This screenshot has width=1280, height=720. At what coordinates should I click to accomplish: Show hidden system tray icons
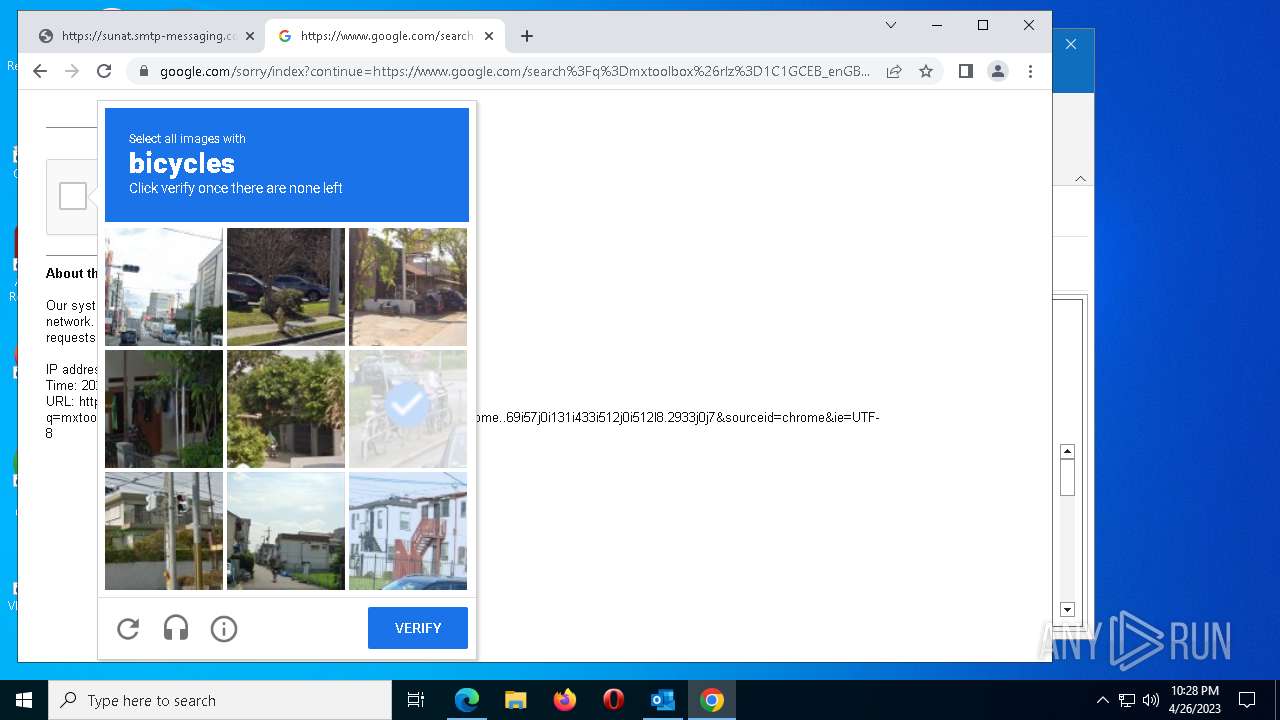click(x=1102, y=700)
